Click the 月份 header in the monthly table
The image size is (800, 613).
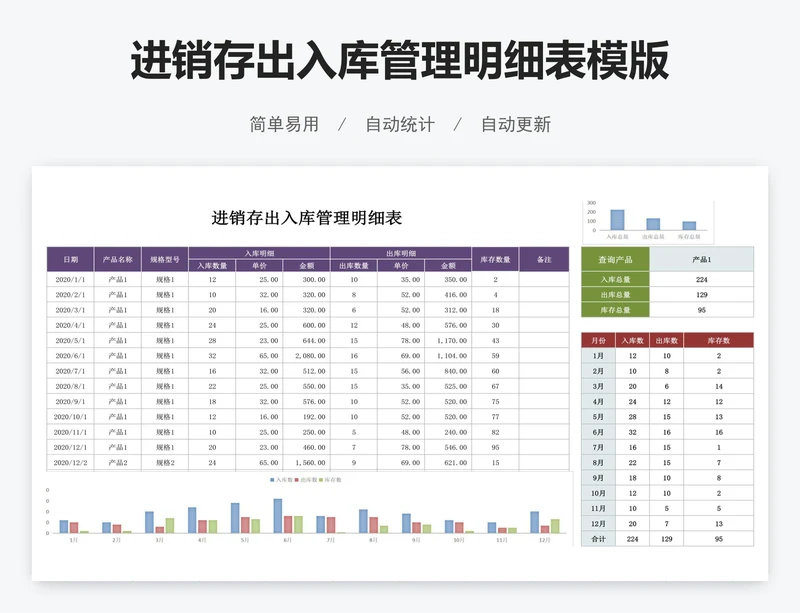[x=598, y=341]
